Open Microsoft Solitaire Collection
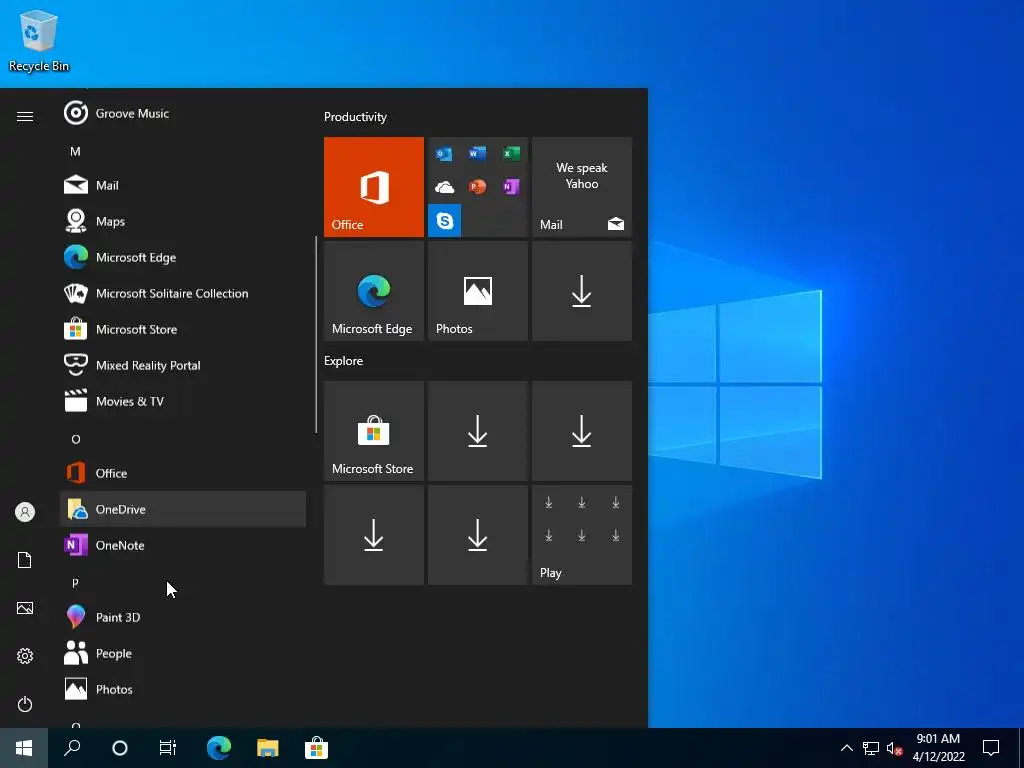1024x768 pixels. (183, 293)
